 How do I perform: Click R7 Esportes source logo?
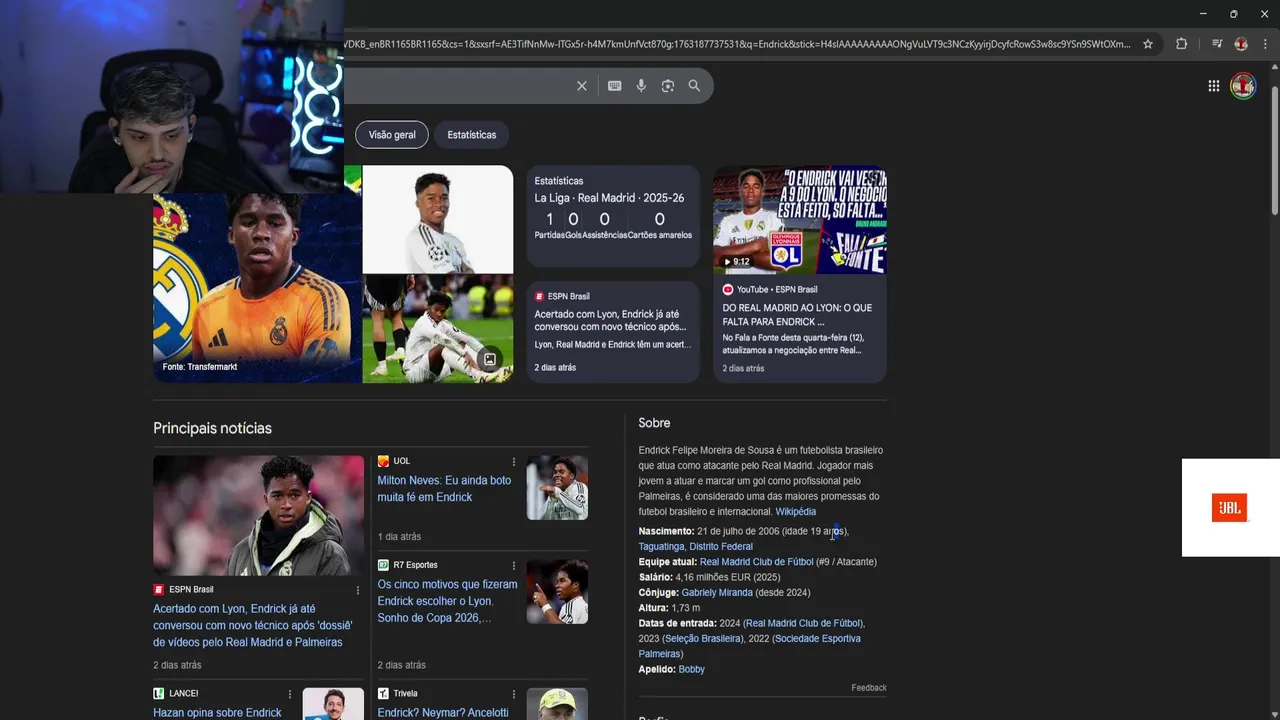[383, 565]
